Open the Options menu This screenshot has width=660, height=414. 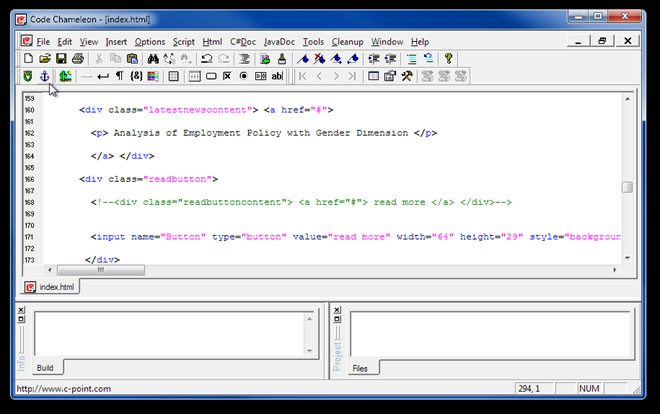(150, 42)
